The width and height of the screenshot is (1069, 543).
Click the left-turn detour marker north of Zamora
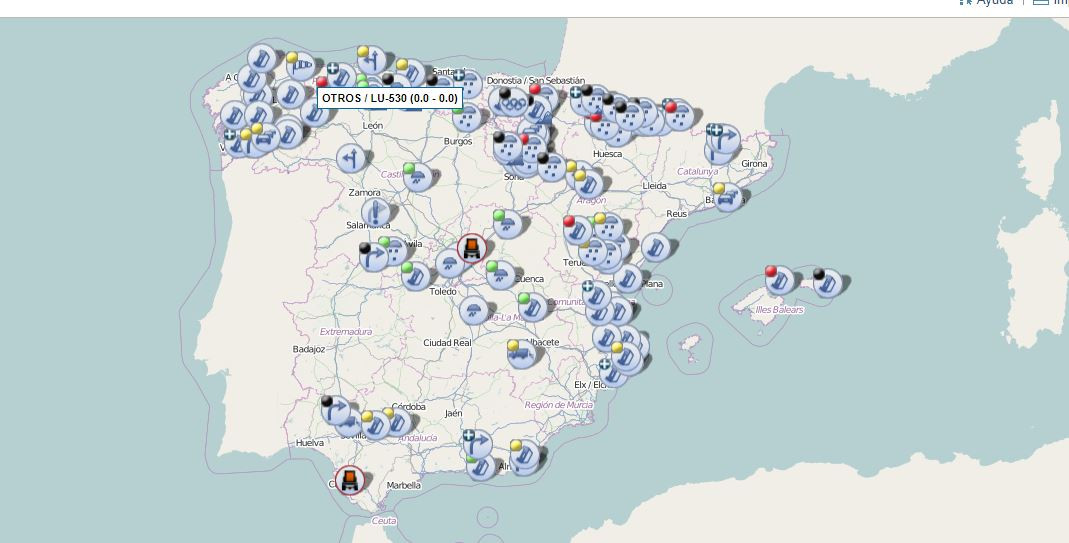pos(351,158)
